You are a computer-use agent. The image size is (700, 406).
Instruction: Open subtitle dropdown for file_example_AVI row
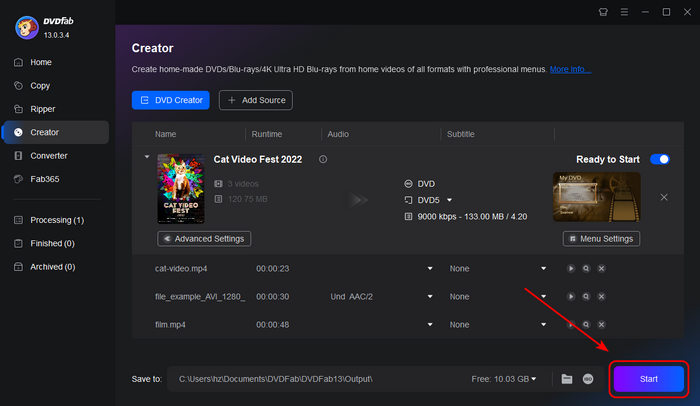click(543, 297)
